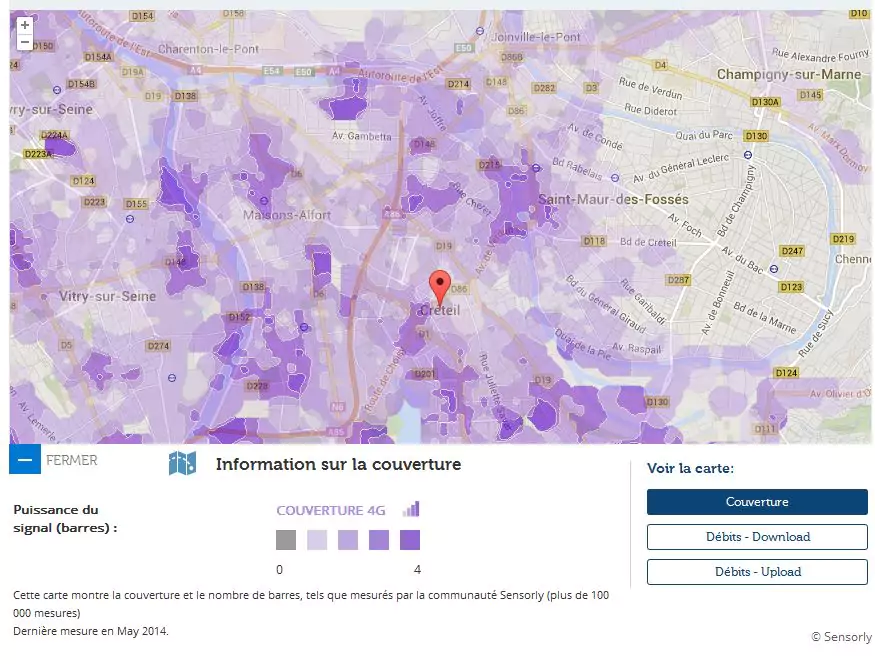The height and width of the screenshot is (664, 875).
Task: Click the Champigny-sur-Marne city label
Action: 789,75
